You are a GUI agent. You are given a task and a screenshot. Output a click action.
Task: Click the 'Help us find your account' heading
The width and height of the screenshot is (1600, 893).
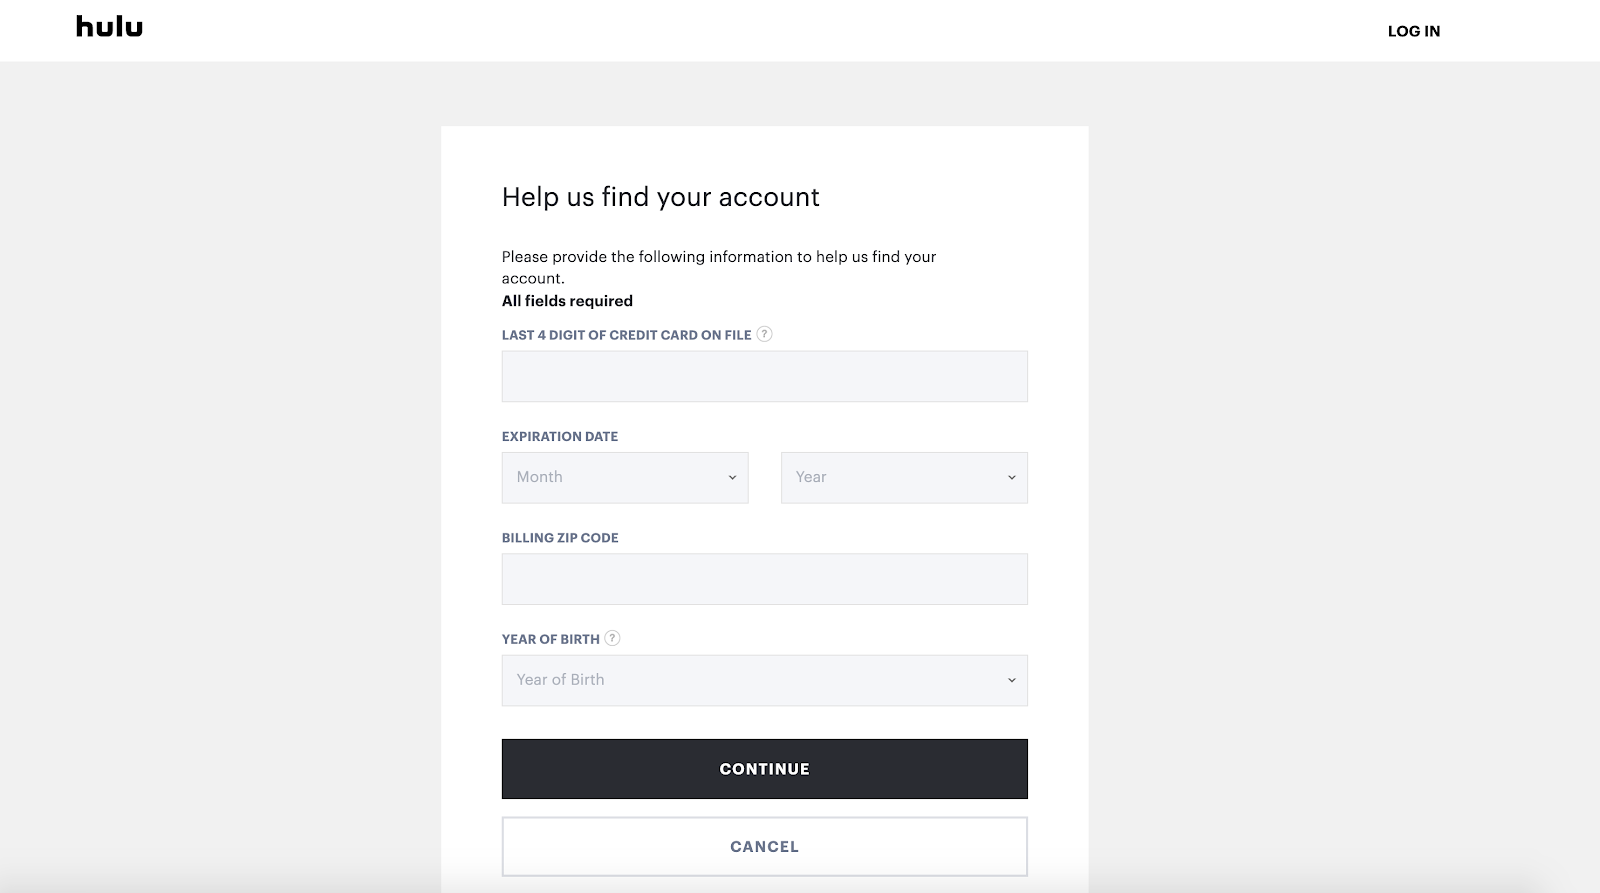660,197
